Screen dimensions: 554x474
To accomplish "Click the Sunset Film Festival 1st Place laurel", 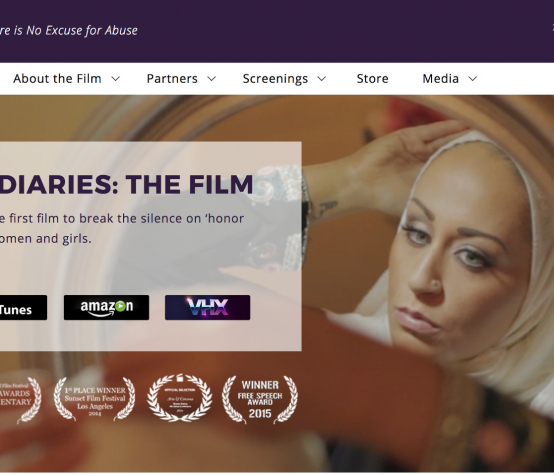I will point(94,399).
